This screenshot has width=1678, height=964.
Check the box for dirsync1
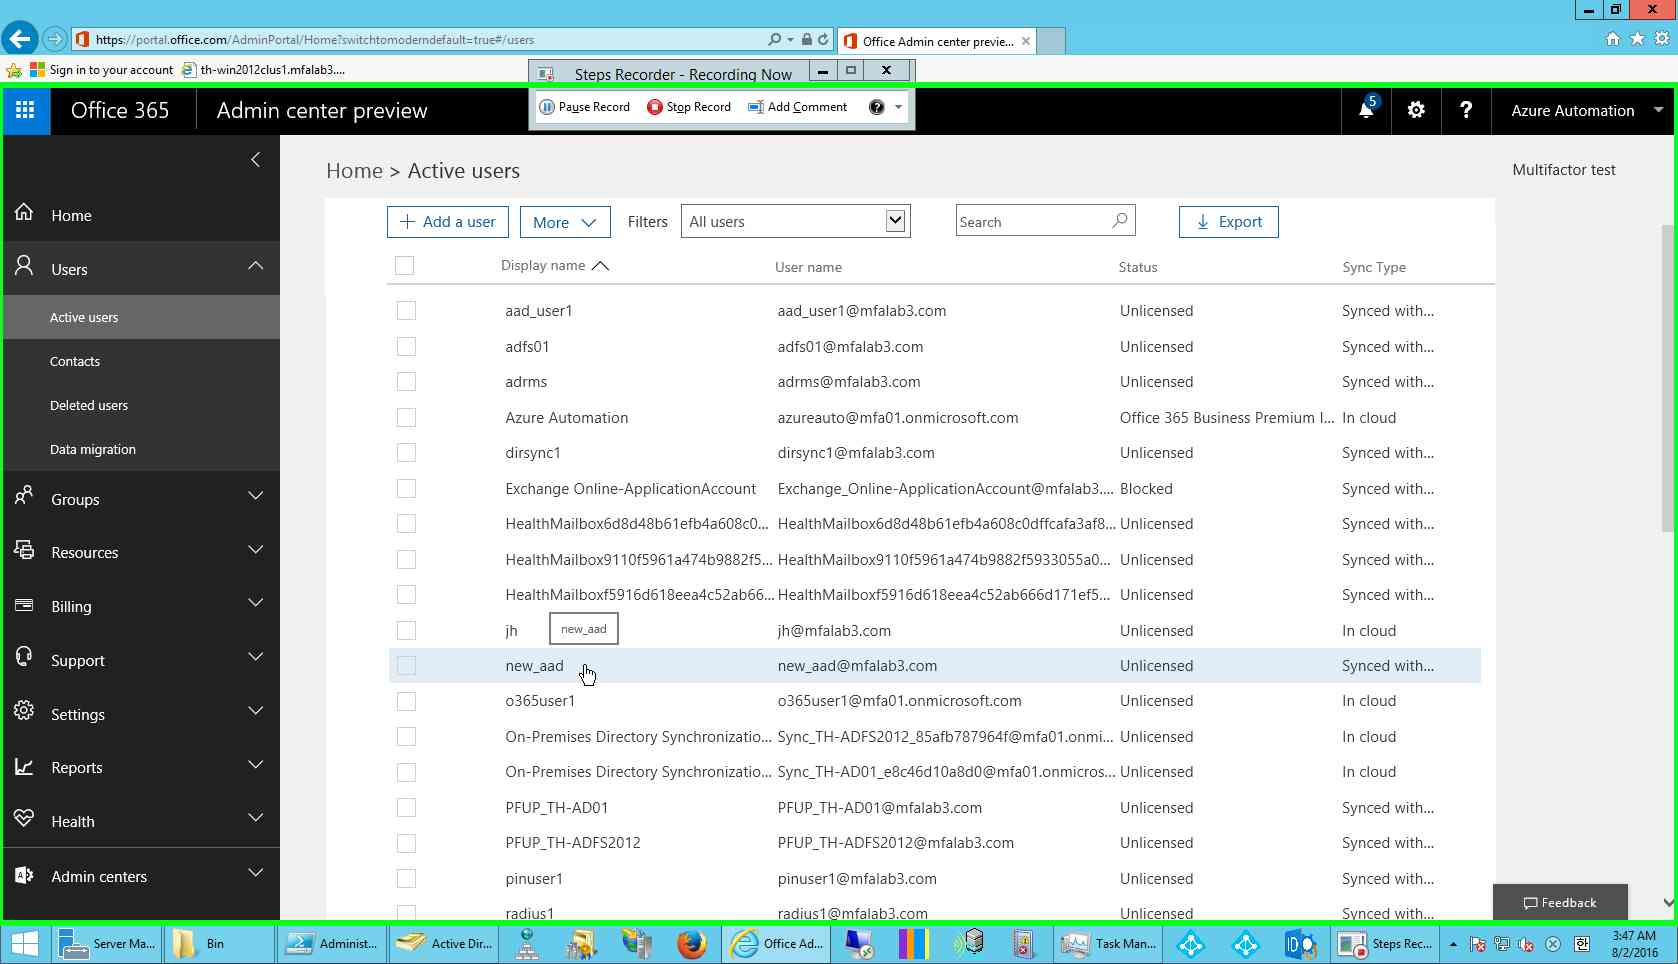point(406,453)
